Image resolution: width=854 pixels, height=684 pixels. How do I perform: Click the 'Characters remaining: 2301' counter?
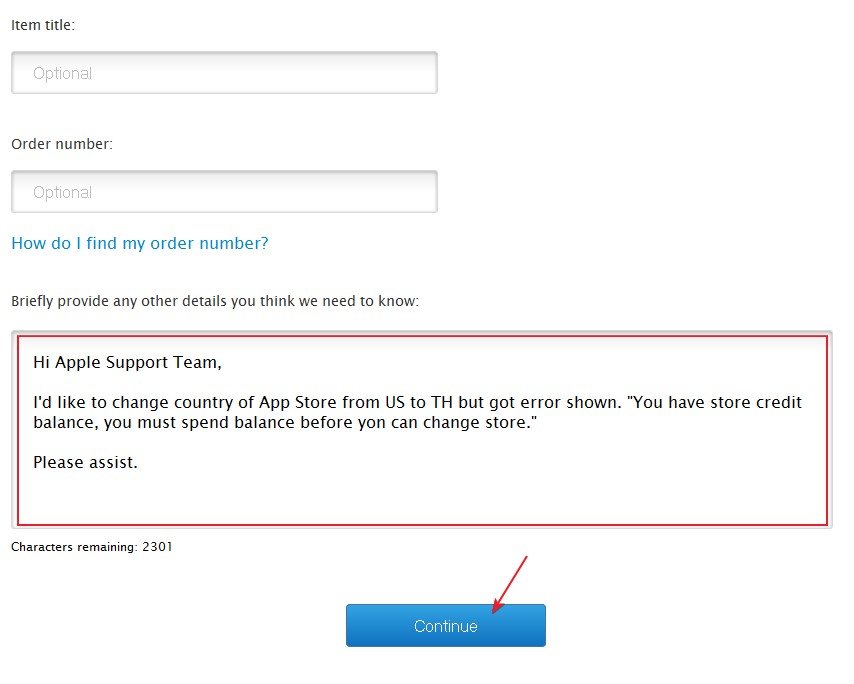92,547
